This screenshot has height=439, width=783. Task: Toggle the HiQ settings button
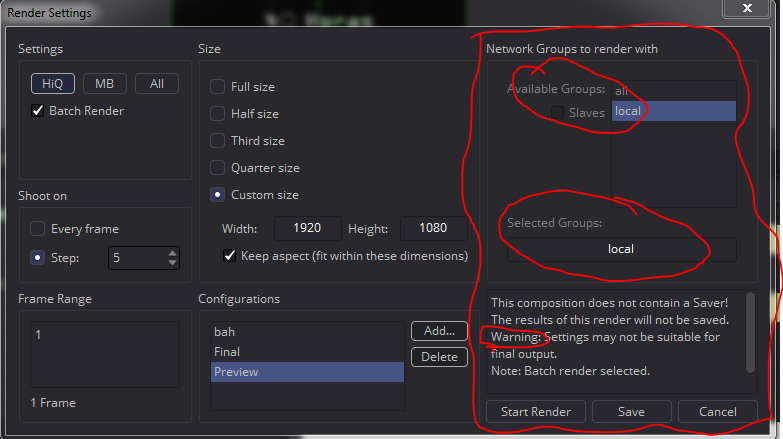[x=53, y=83]
